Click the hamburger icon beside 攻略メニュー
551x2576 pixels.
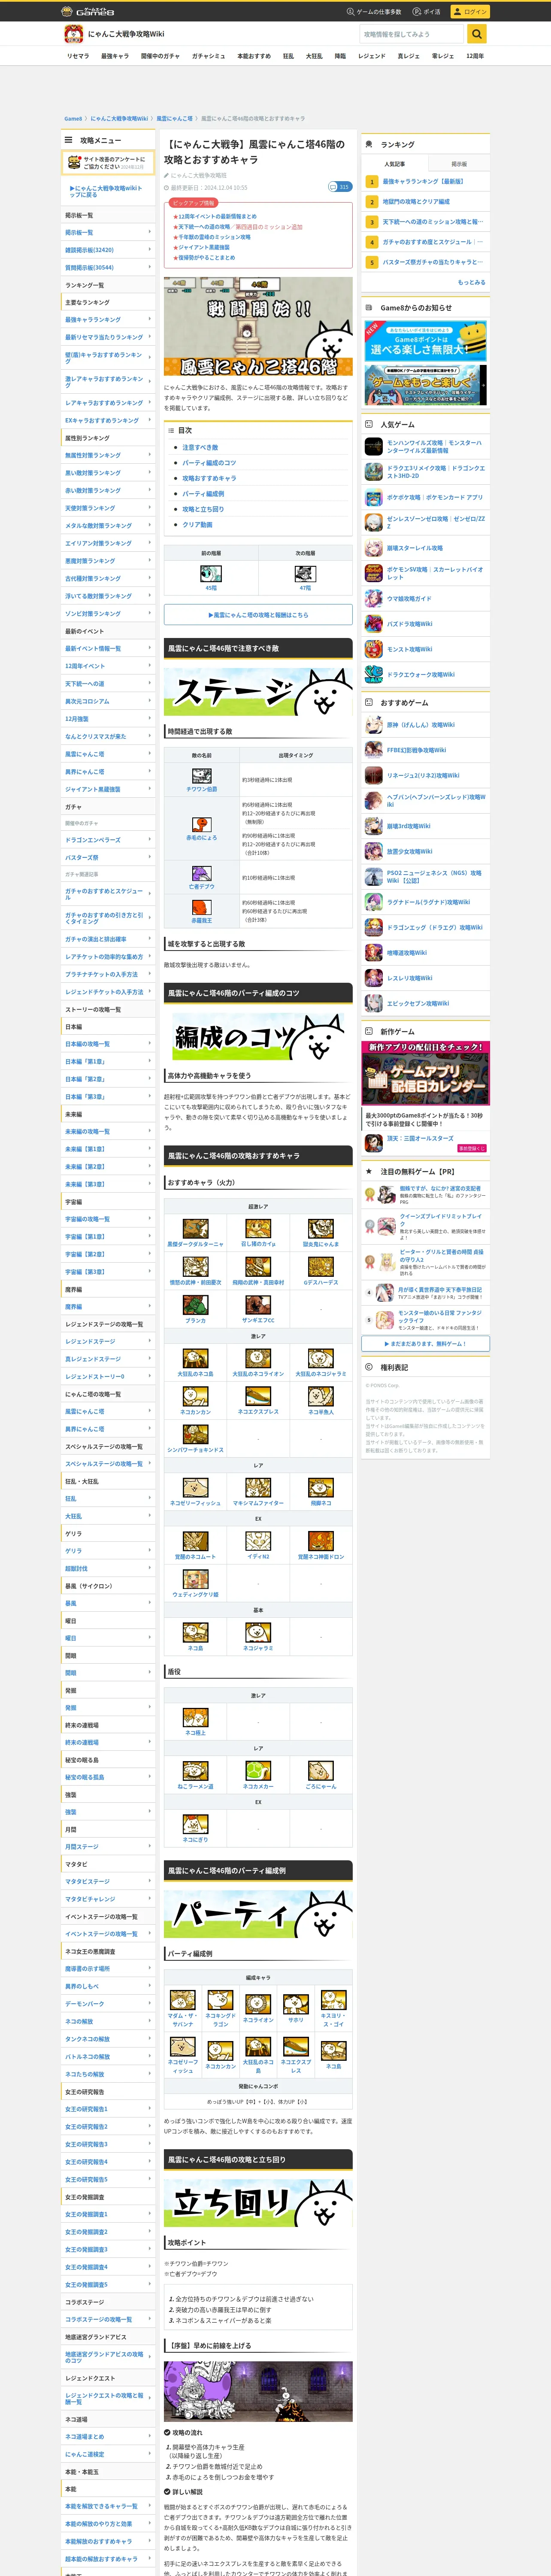click(x=69, y=140)
